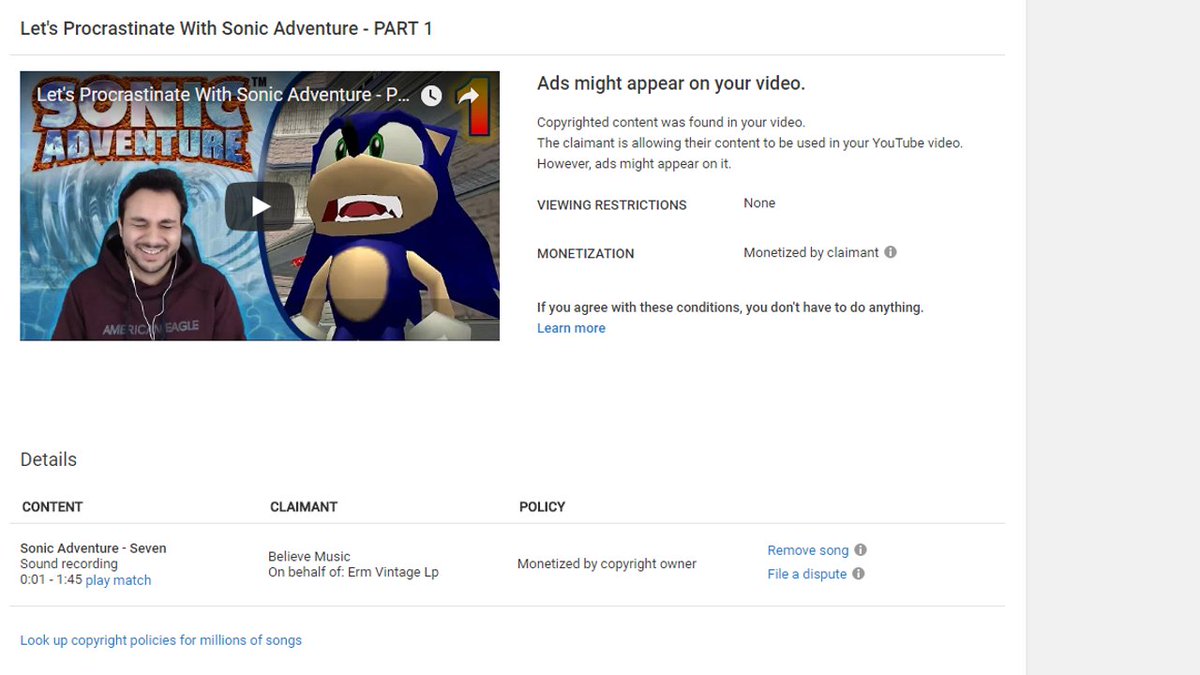Image resolution: width=1200 pixels, height=675 pixels.
Task: Play the embedded Sonic Adventure video
Action: 260,206
